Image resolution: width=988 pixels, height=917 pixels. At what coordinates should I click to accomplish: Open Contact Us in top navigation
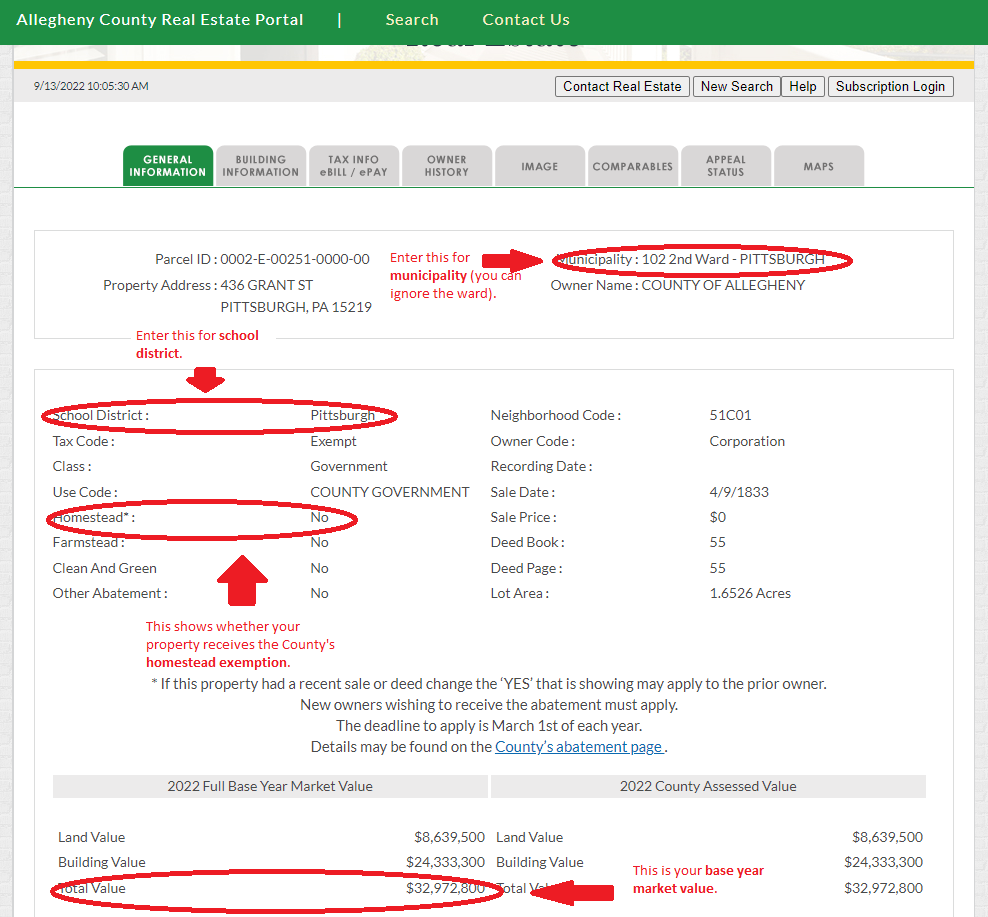(x=526, y=20)
